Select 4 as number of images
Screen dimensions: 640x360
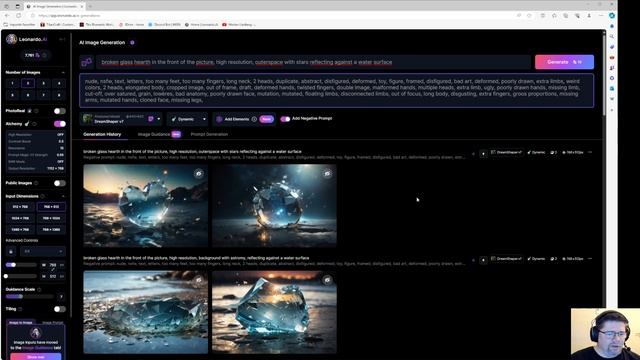tap(59, 83)
